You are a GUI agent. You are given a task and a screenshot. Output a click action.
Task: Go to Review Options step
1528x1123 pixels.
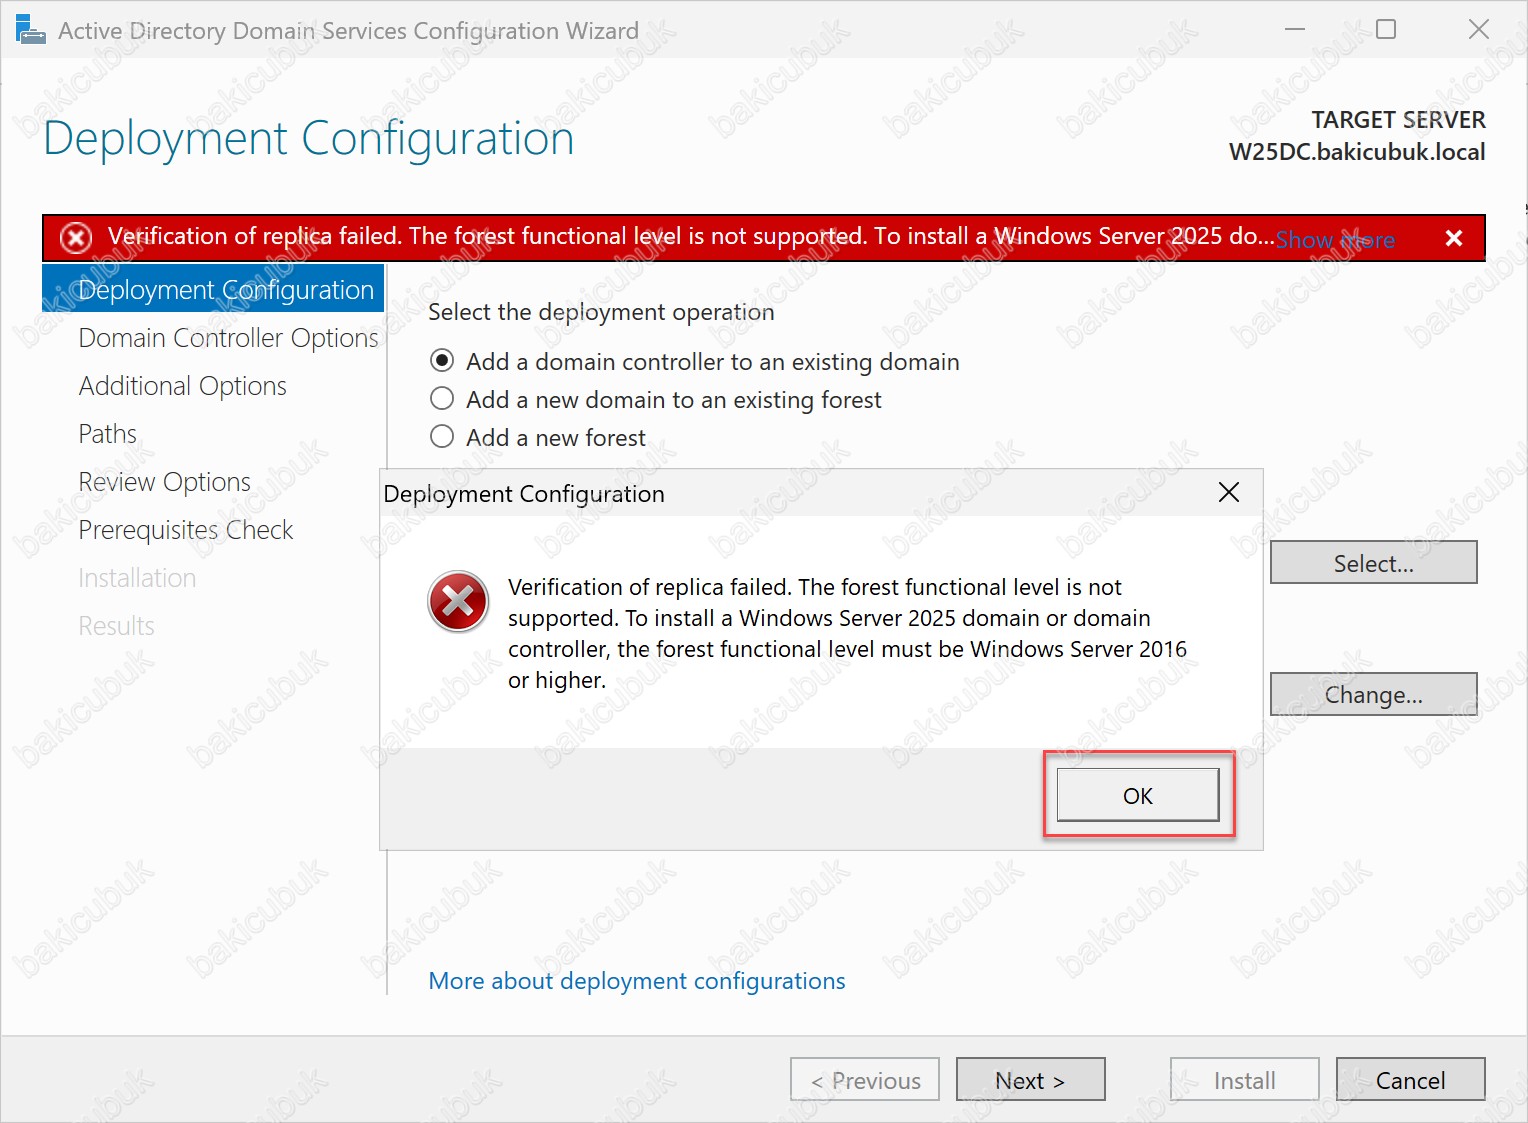[x=165, y=482]
